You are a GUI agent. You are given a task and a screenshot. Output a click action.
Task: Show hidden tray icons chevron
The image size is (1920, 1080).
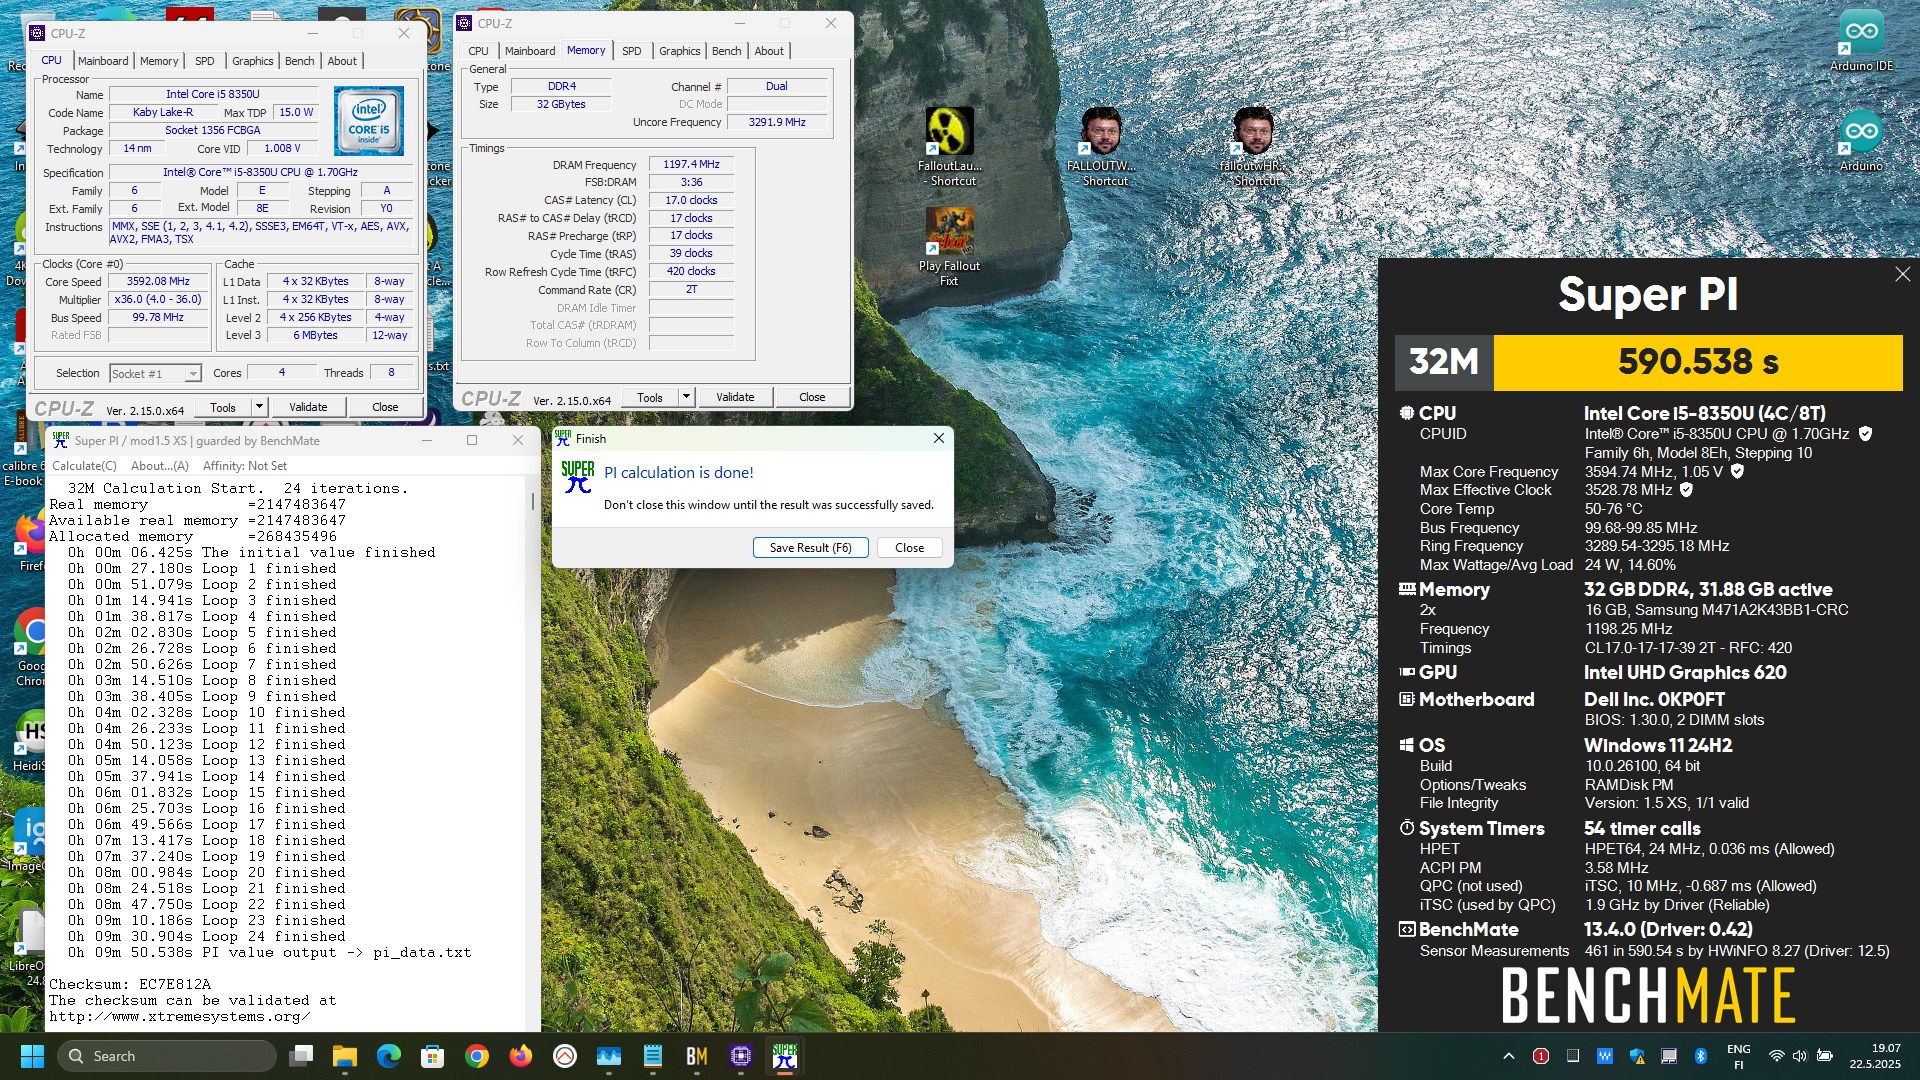tap(1509, 1056)
